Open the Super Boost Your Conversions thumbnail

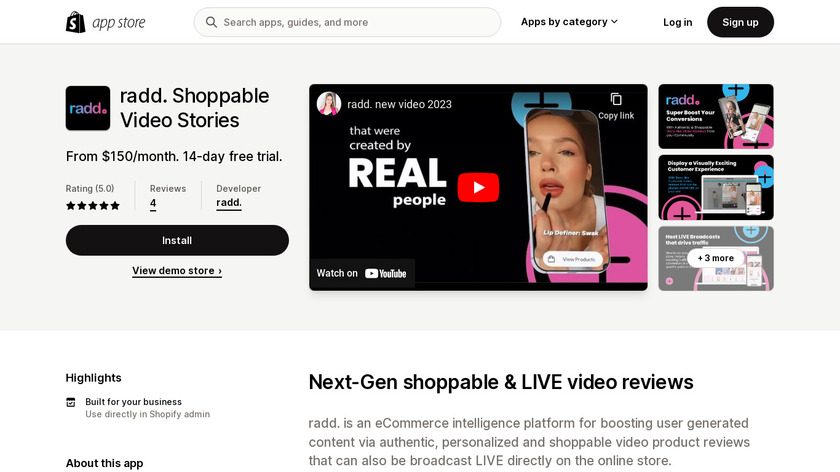[716, 116]
